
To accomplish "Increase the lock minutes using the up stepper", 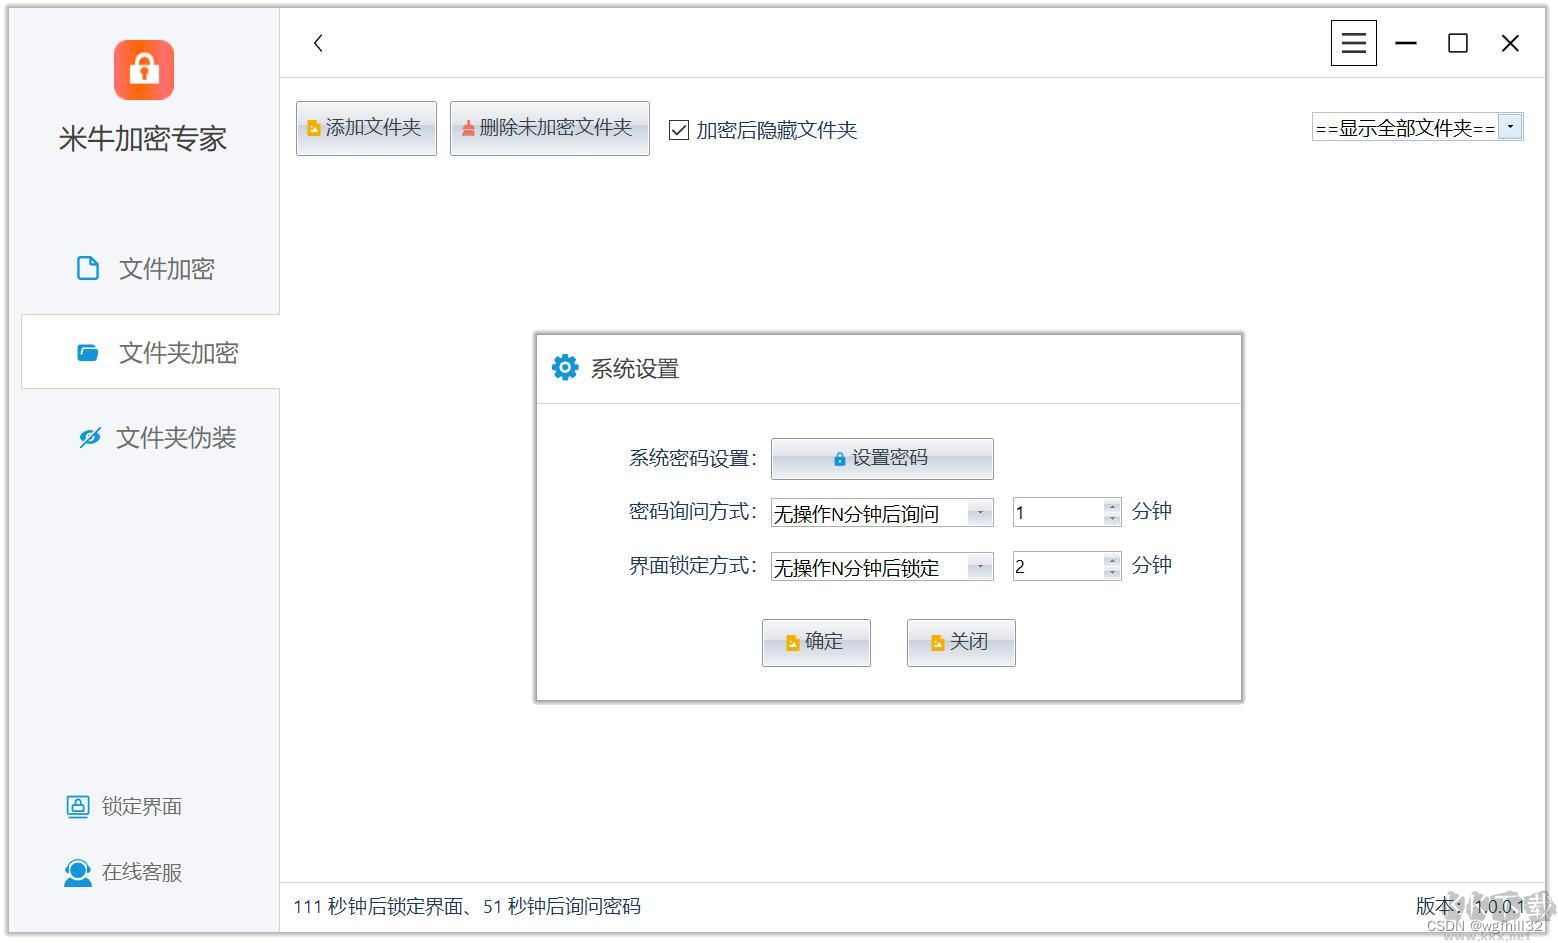I will 1110,560.
